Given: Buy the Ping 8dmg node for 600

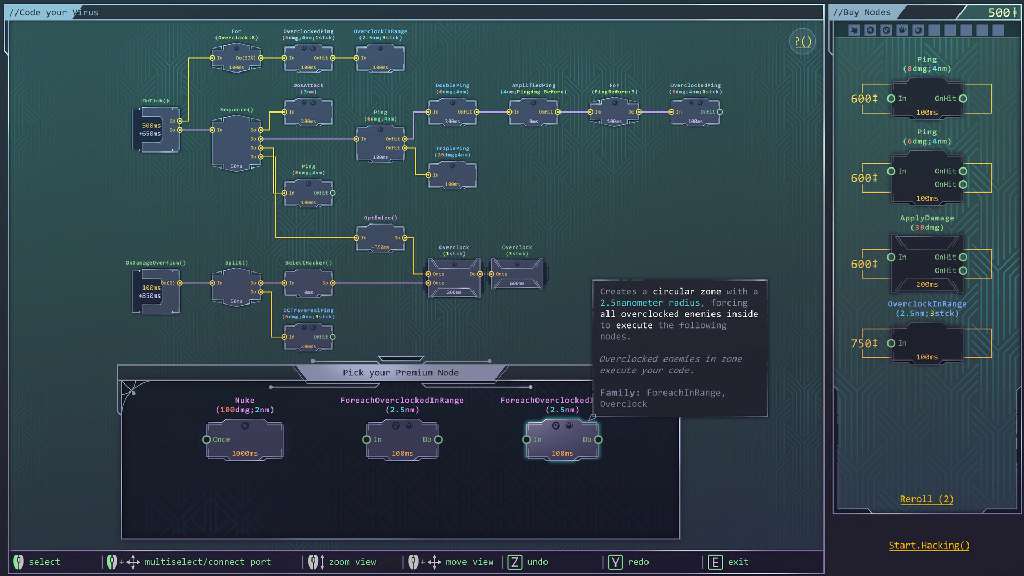Looking at the screenshot, I should point(927,99).
